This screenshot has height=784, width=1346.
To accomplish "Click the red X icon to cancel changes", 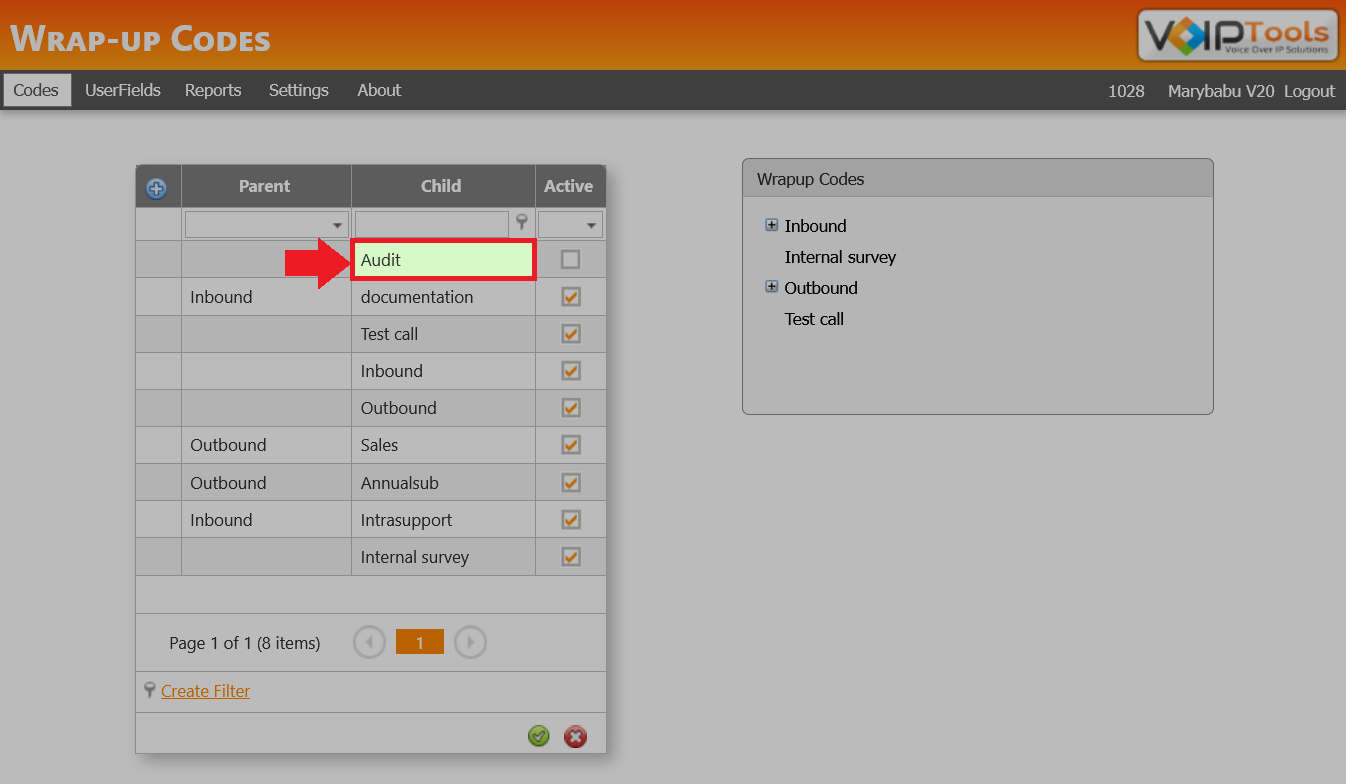I will (x=575, y=736).
